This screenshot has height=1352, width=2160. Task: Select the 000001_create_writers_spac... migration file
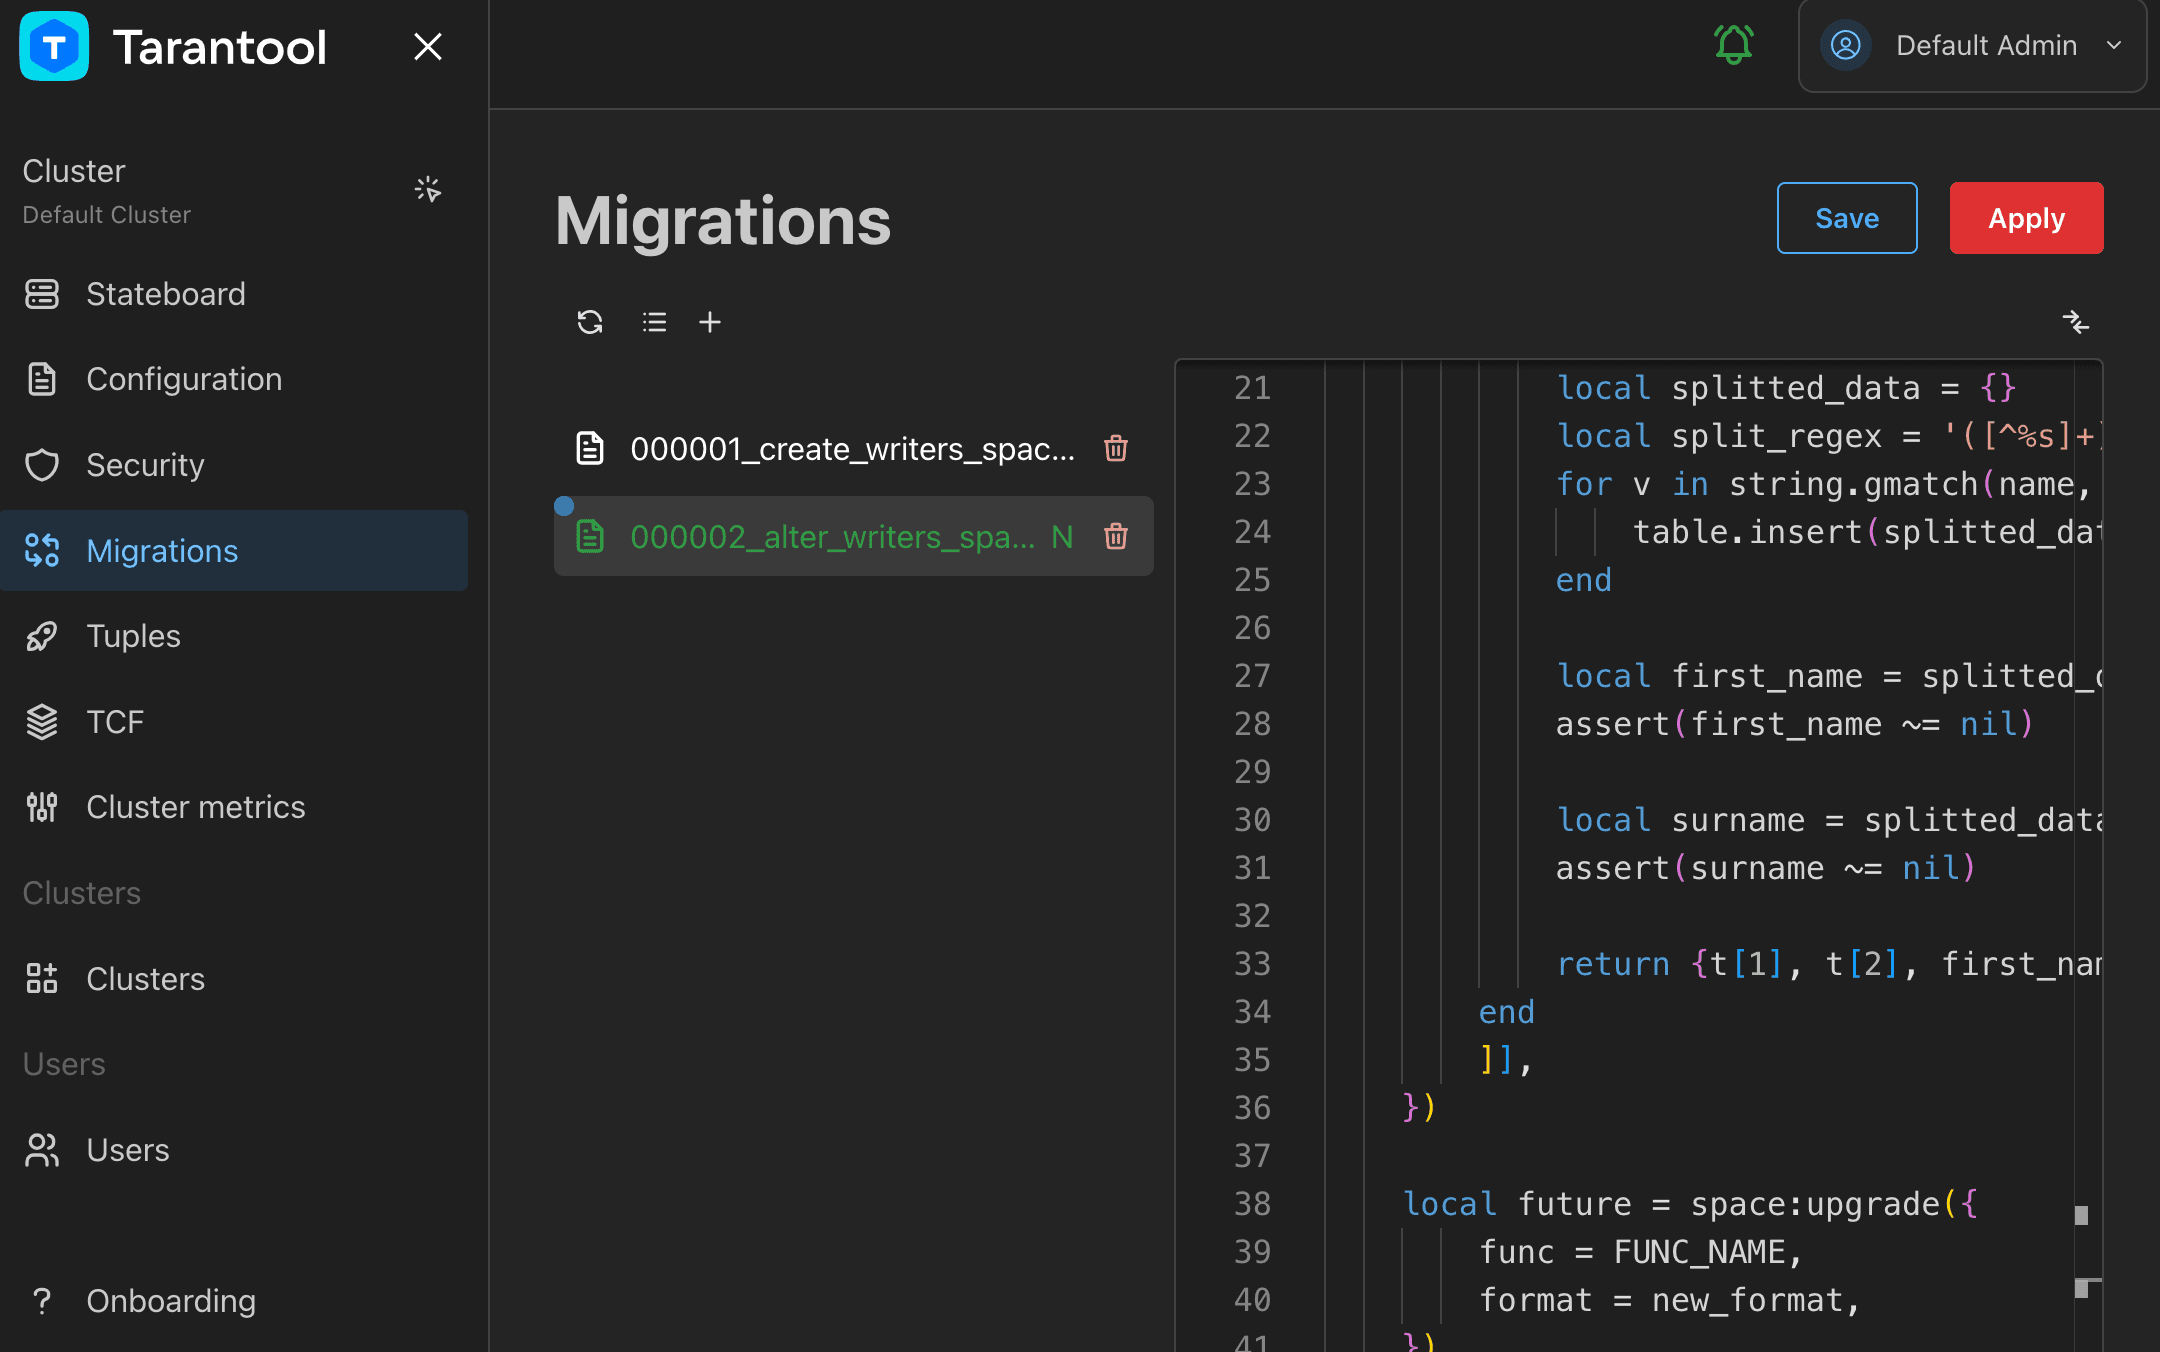click(853, 449)
